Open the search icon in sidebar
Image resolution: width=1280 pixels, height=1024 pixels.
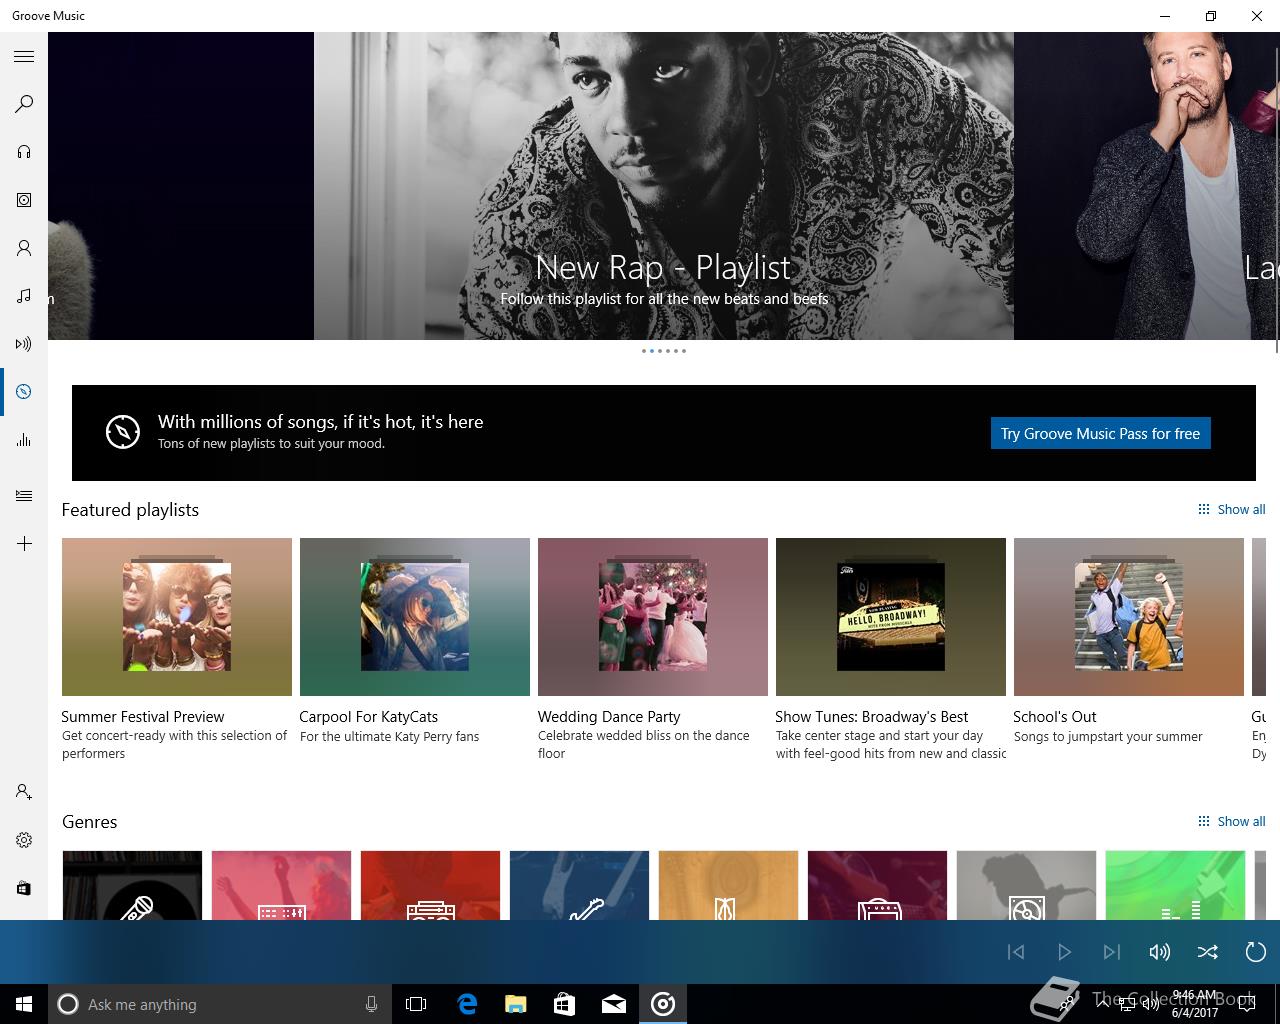(x=24, y=104)
